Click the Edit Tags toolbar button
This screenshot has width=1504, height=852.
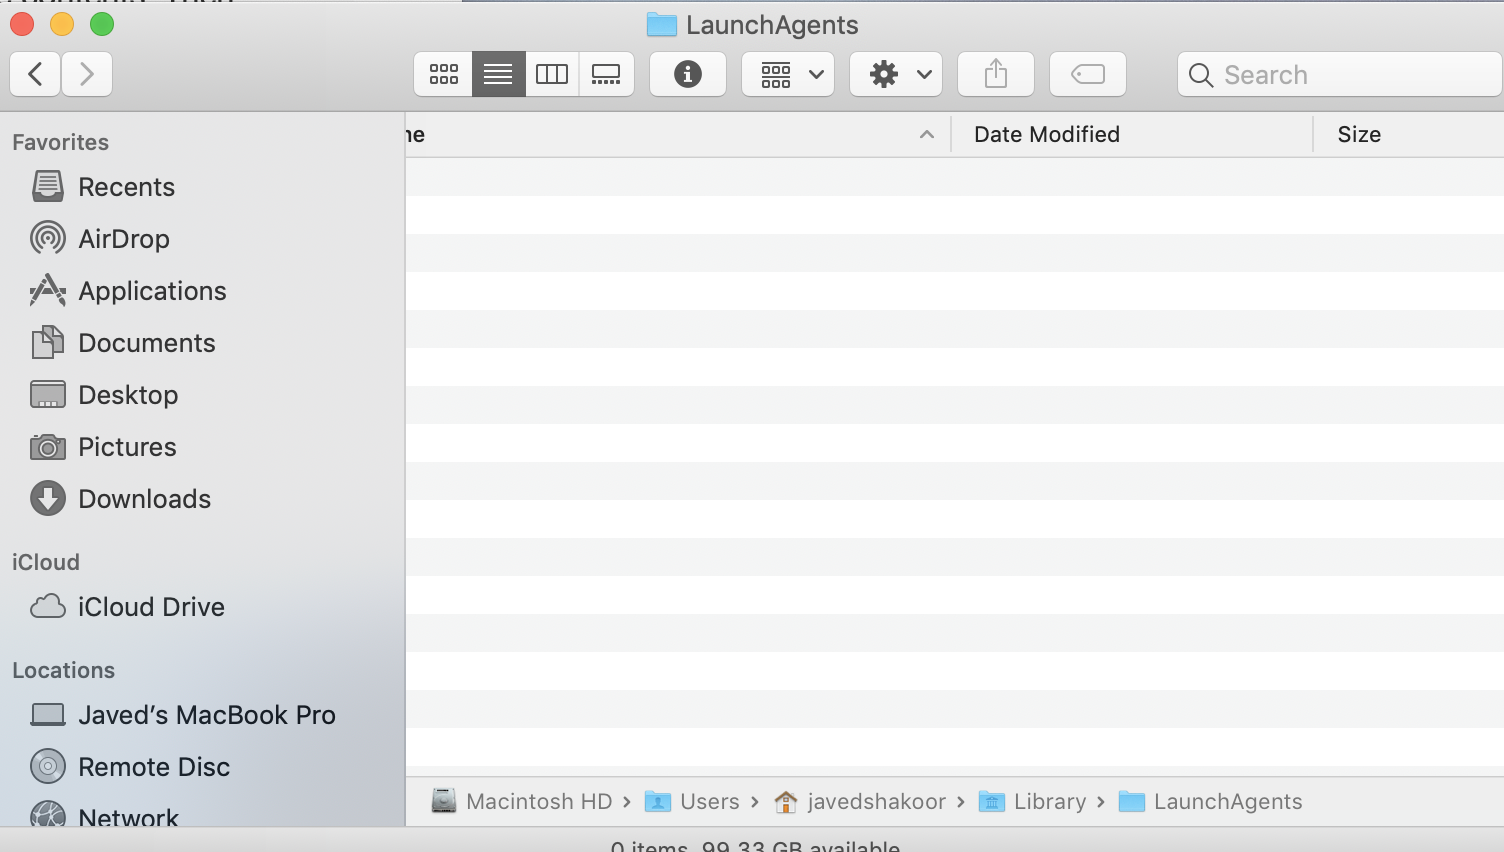tap(1088, 74)
